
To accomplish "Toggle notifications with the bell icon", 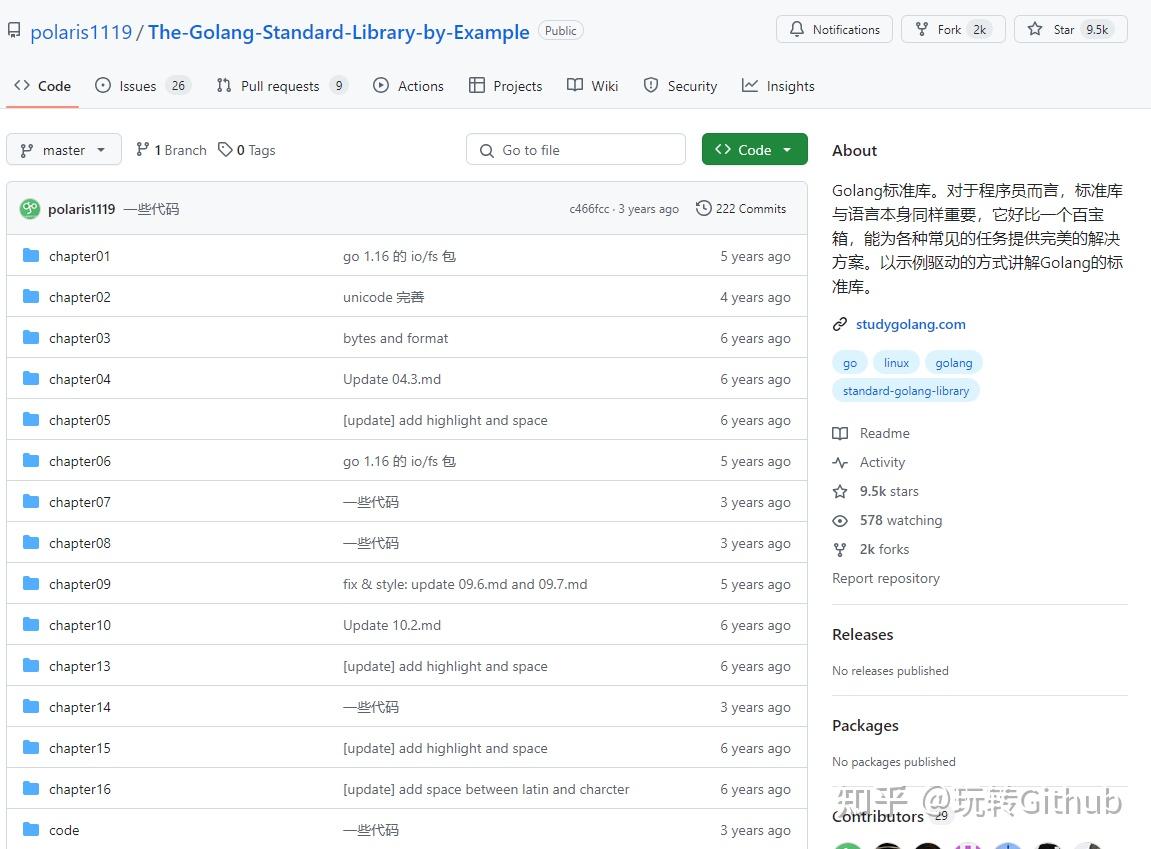I will [x=797, y=29].
